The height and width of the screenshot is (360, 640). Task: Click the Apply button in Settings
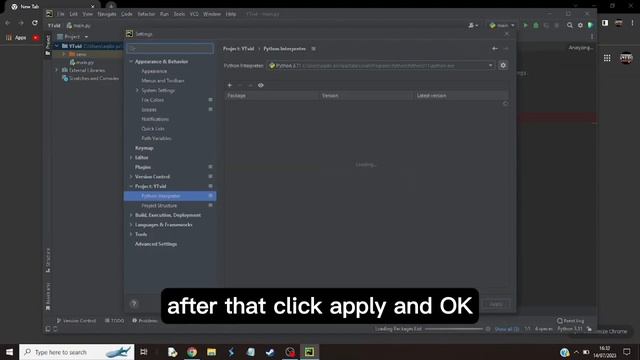[496, 304]
